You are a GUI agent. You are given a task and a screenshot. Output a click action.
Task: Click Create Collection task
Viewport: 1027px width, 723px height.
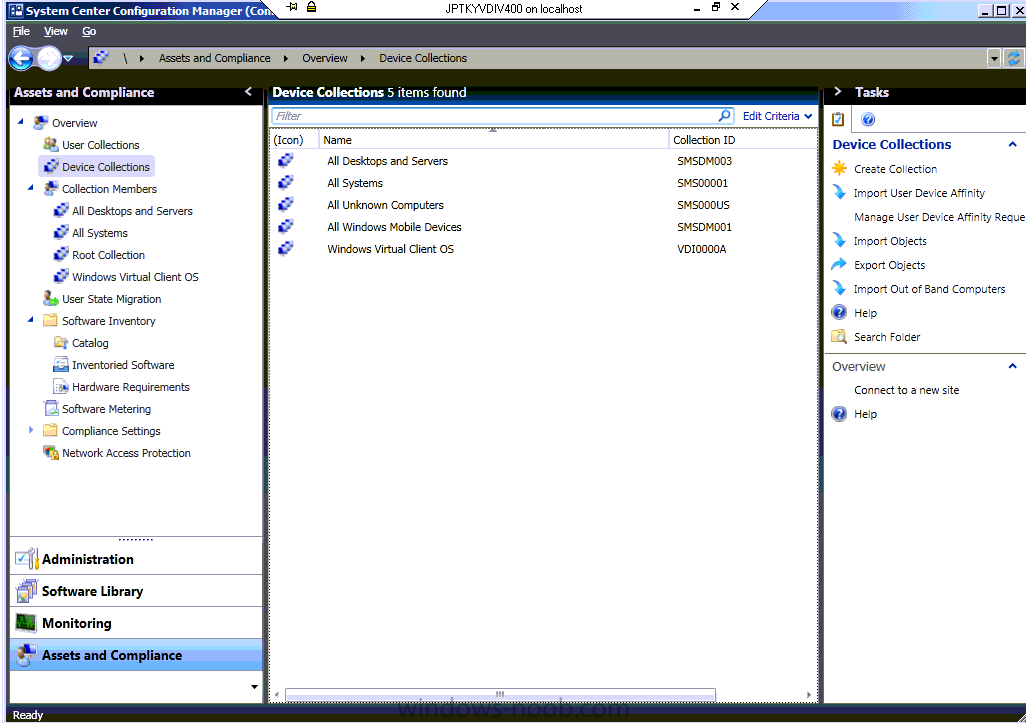point(895,168)
